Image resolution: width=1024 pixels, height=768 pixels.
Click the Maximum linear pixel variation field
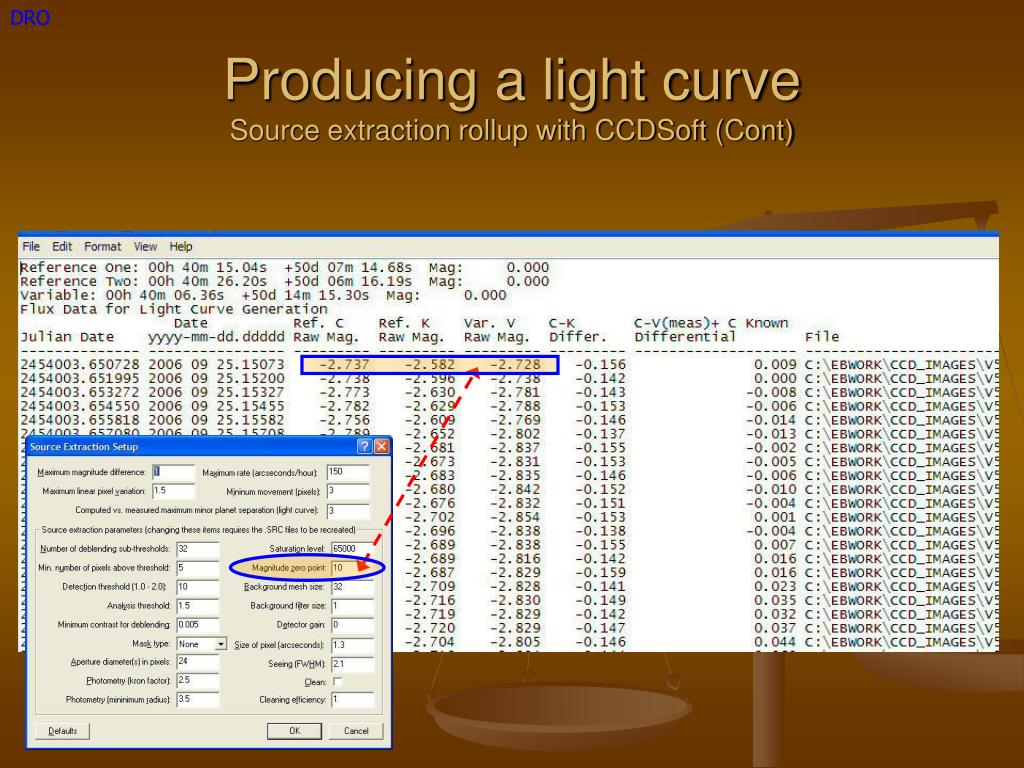(173, 491)
